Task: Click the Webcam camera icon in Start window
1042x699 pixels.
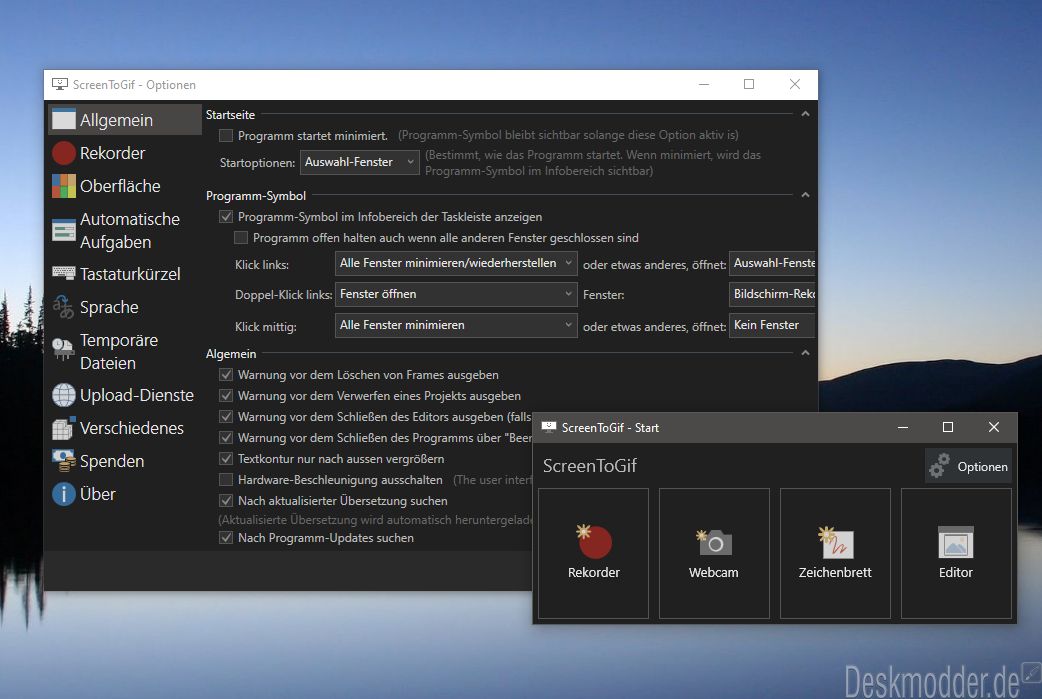Action: point(714,542)
